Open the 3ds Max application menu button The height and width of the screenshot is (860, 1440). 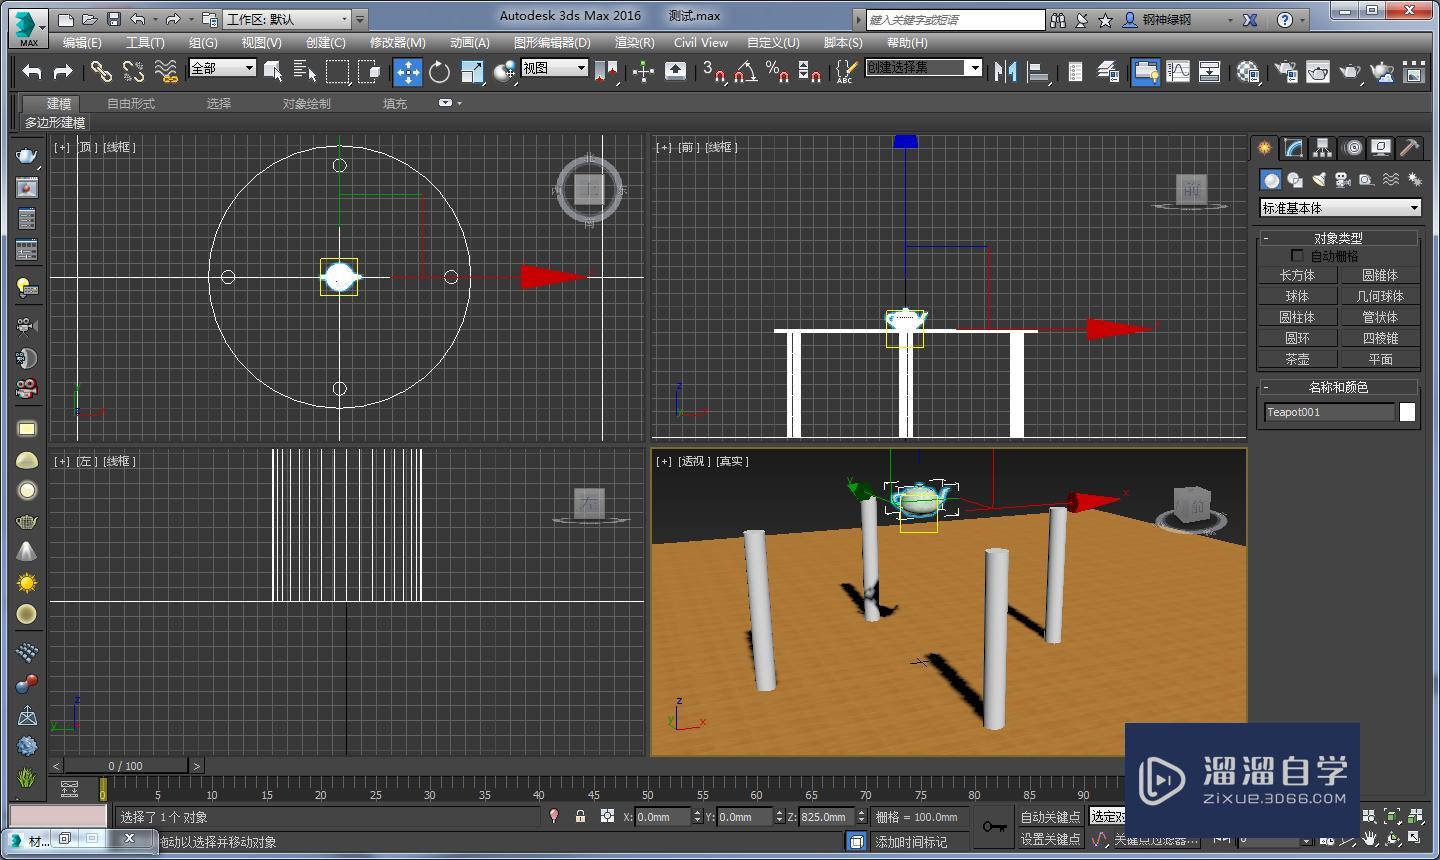pyautogui.click(x=29, y=28)
